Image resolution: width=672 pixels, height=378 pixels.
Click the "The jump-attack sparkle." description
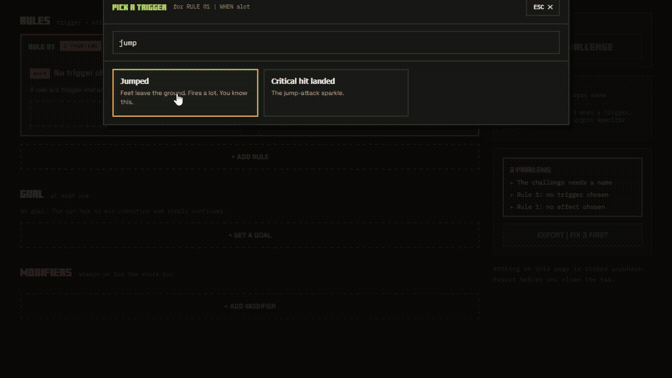click(x=307, y=93)
